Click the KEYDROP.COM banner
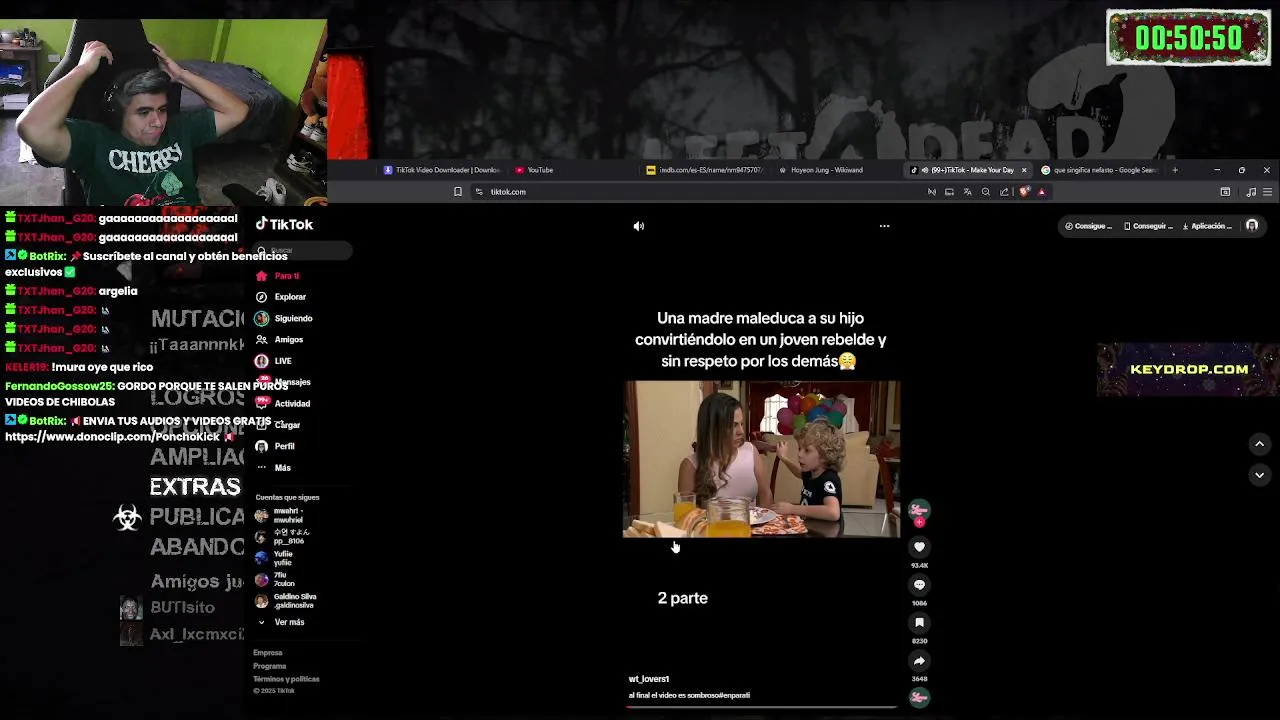The image size is (1280, 720). [1188, 370]
